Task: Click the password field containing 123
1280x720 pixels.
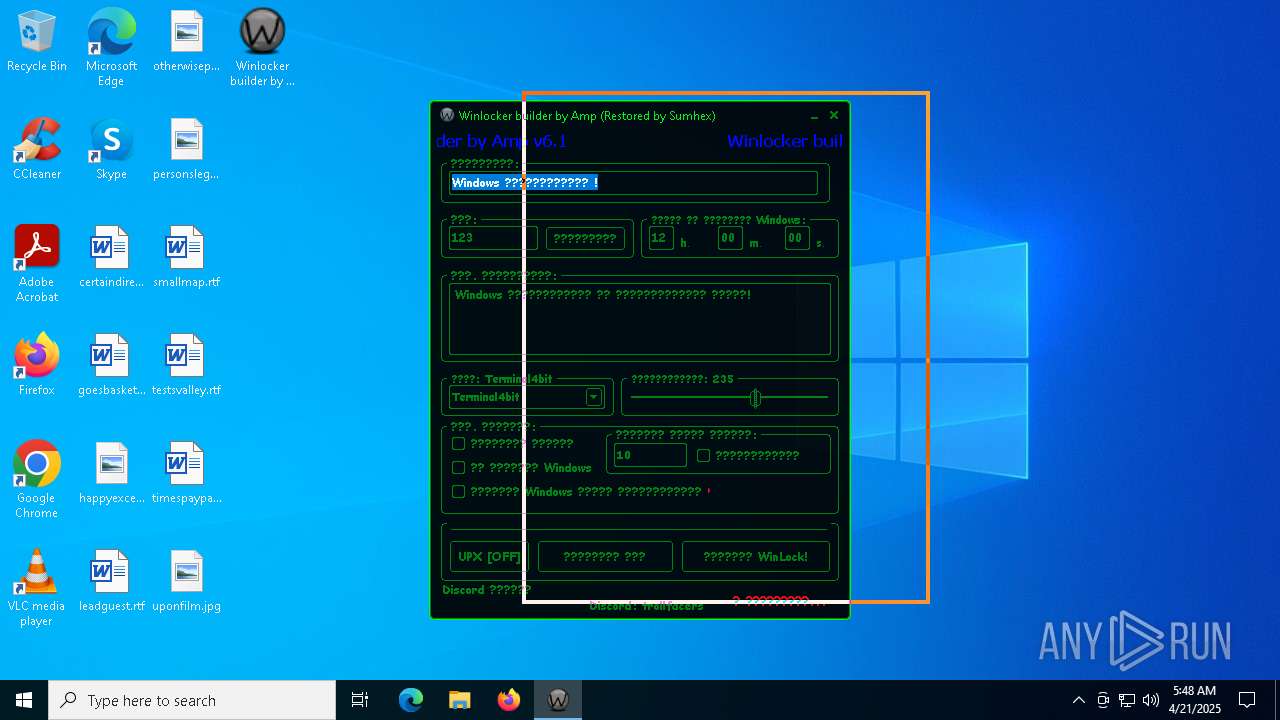Action: (493, 238)
